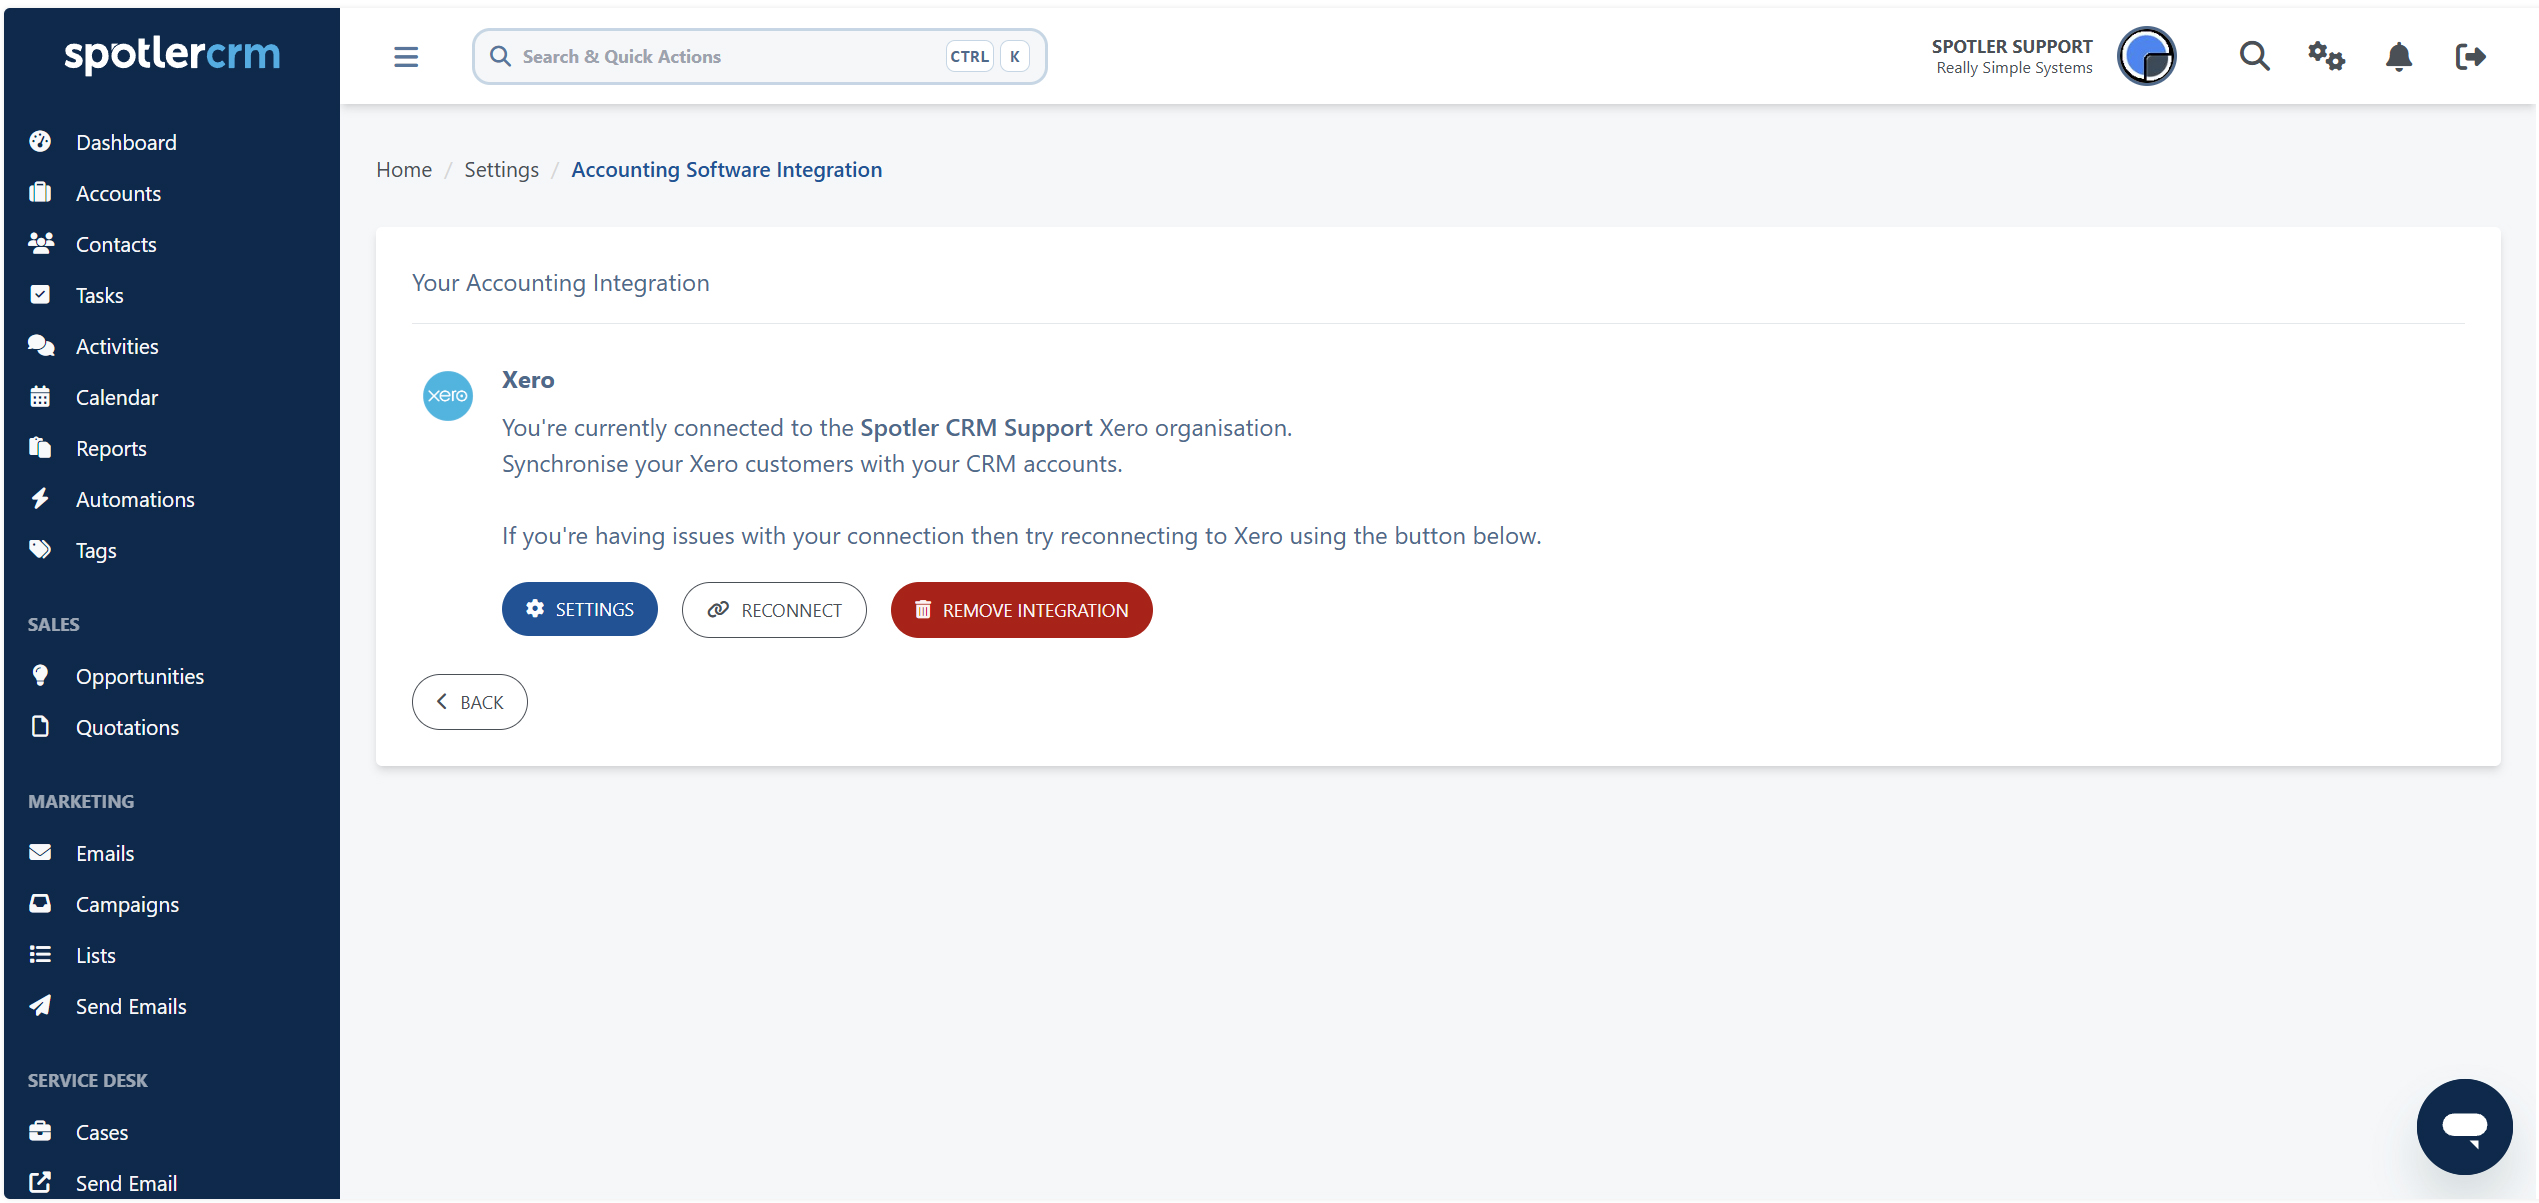Image resolution: width=2539 pixels, height=1203 pixels.
Task: Open Lists under Marketing
Action: click(x=95, y=955)
